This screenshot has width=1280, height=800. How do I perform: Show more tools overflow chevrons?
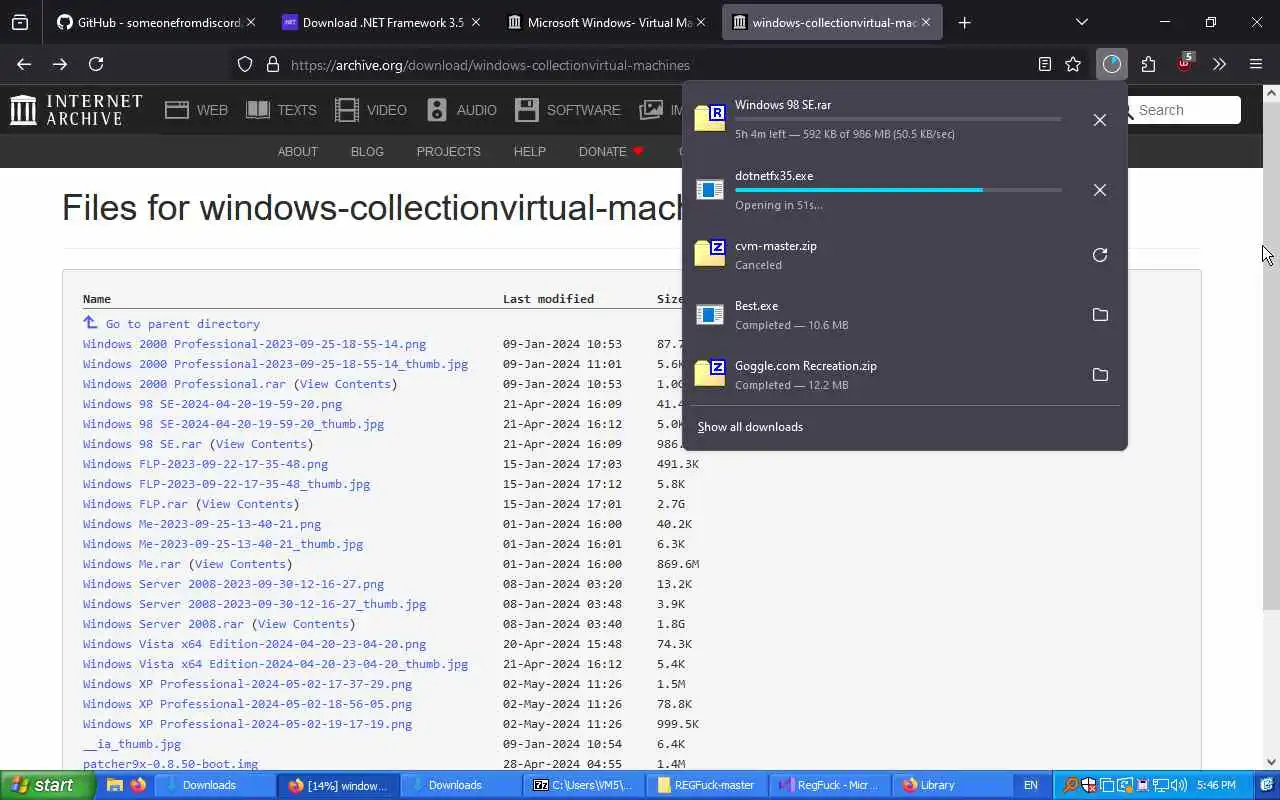pos(1219,64)
